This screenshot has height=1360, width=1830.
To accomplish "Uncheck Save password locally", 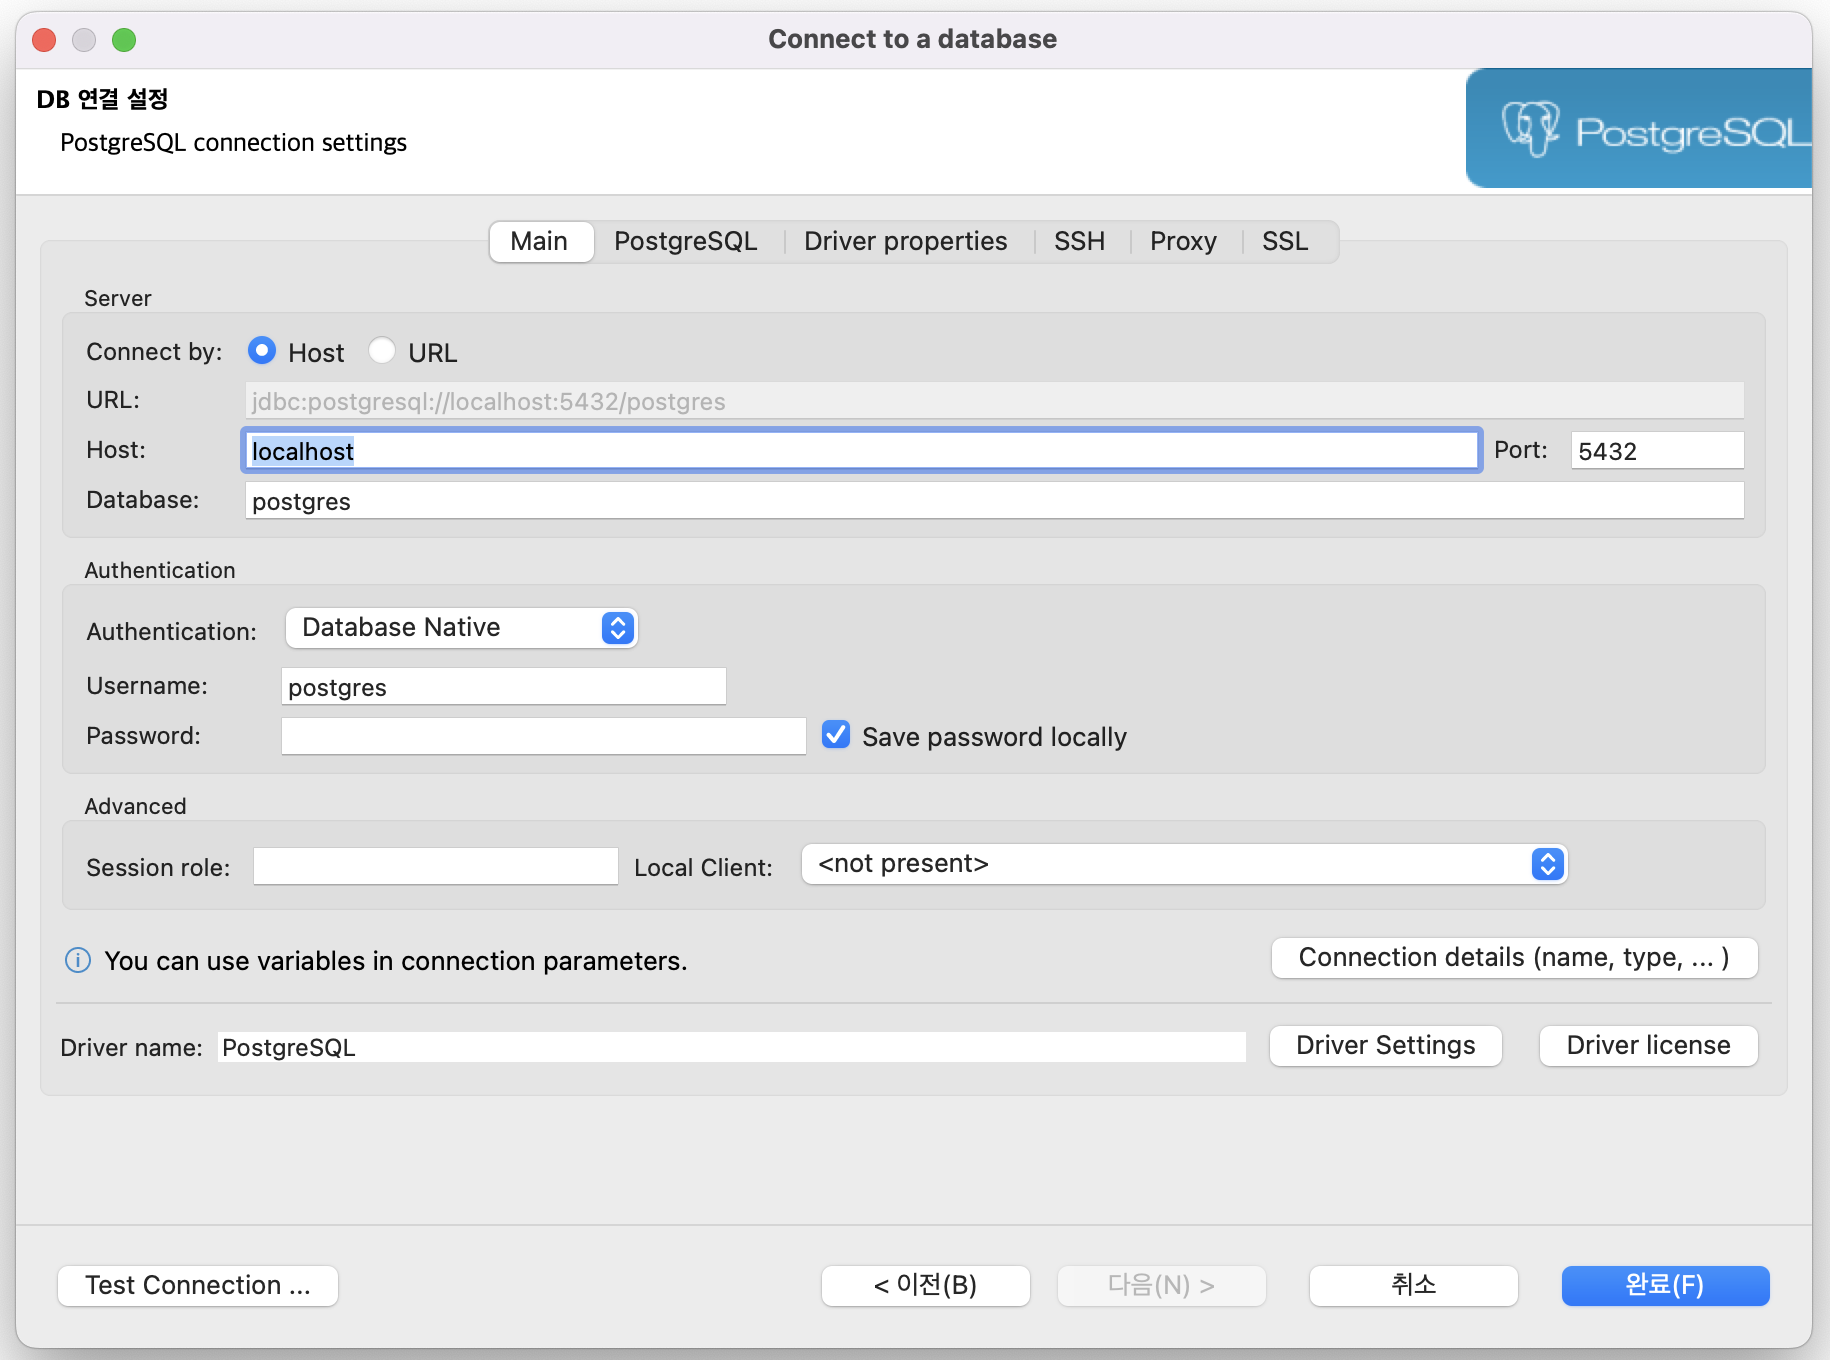I will 835,735.
